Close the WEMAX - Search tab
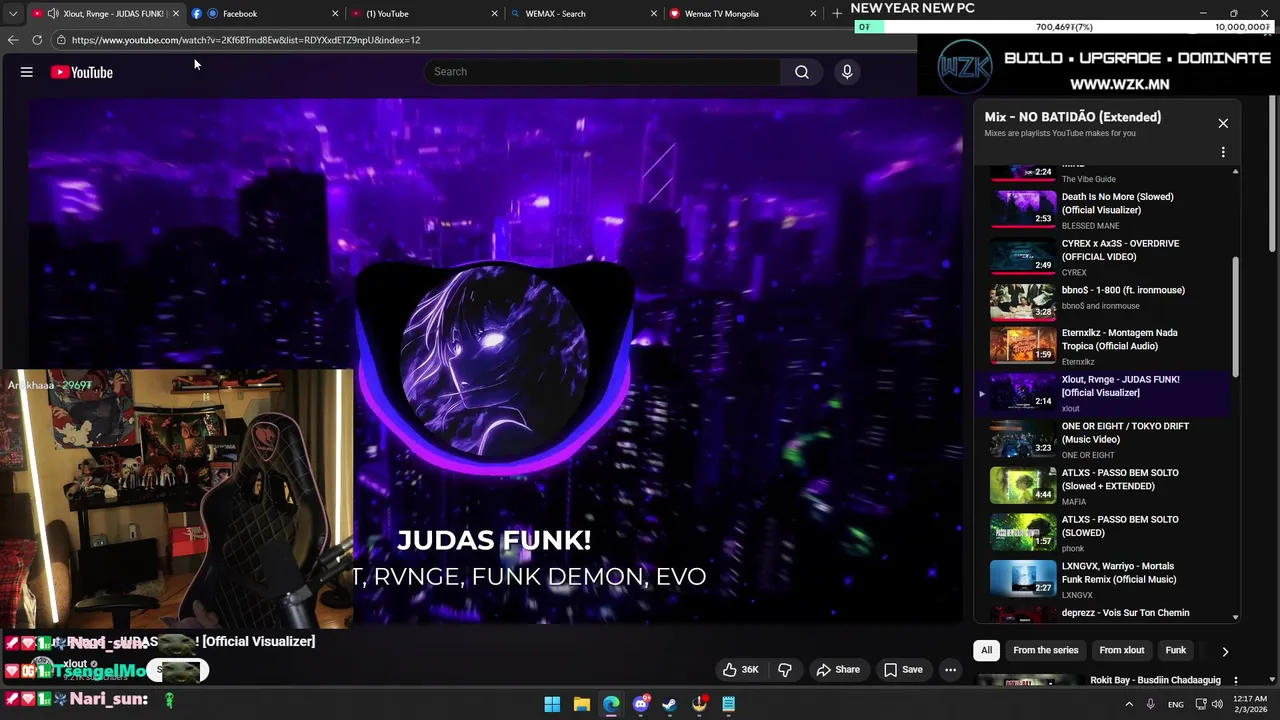This screenshot has height=720, width=1280. pyautogui.click(x=654, y=14)
